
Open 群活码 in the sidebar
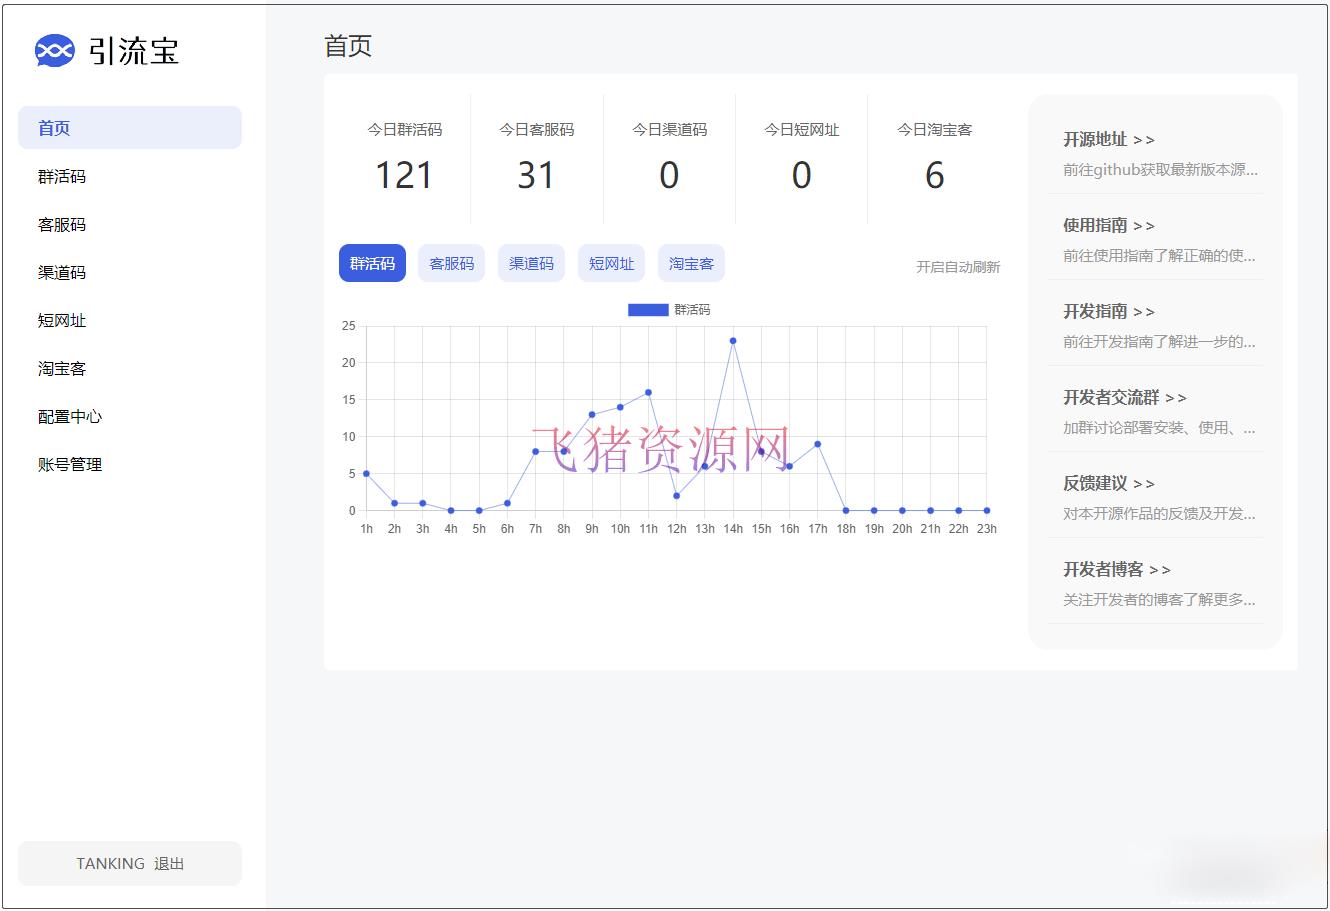[x=62, y=177]
